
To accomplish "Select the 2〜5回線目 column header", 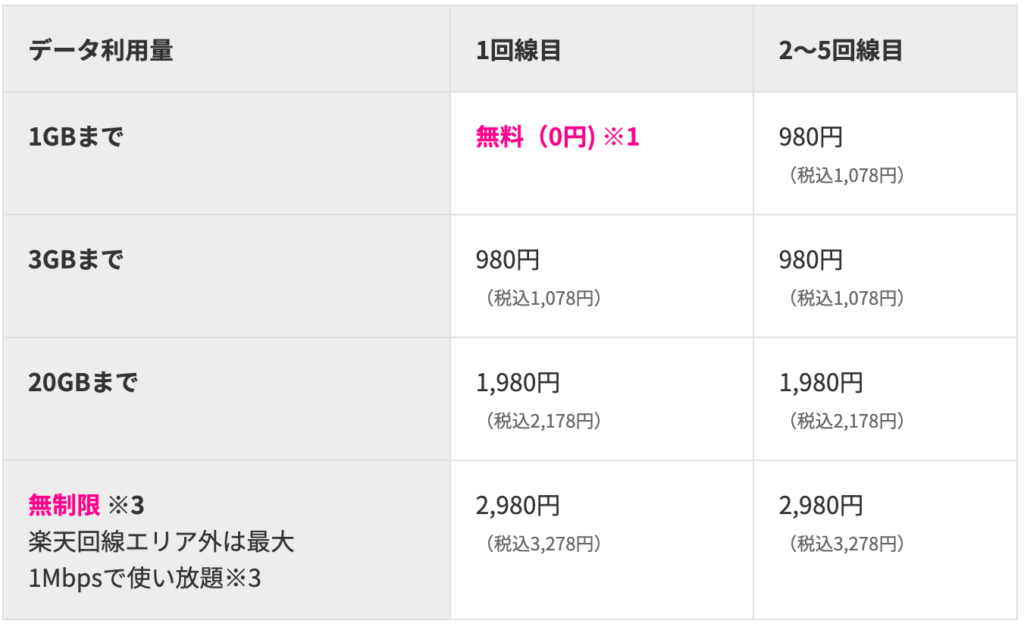I will coord(840,50).
